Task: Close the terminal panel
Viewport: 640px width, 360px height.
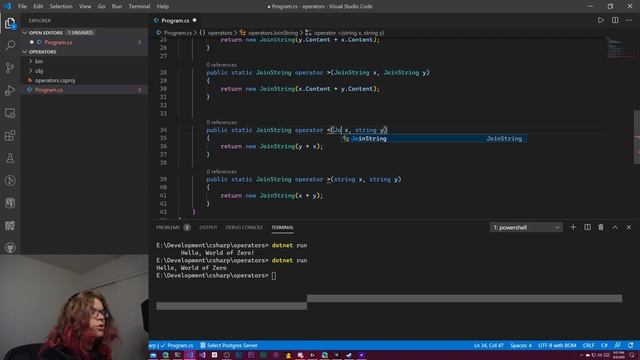Action: click(629, 227)
